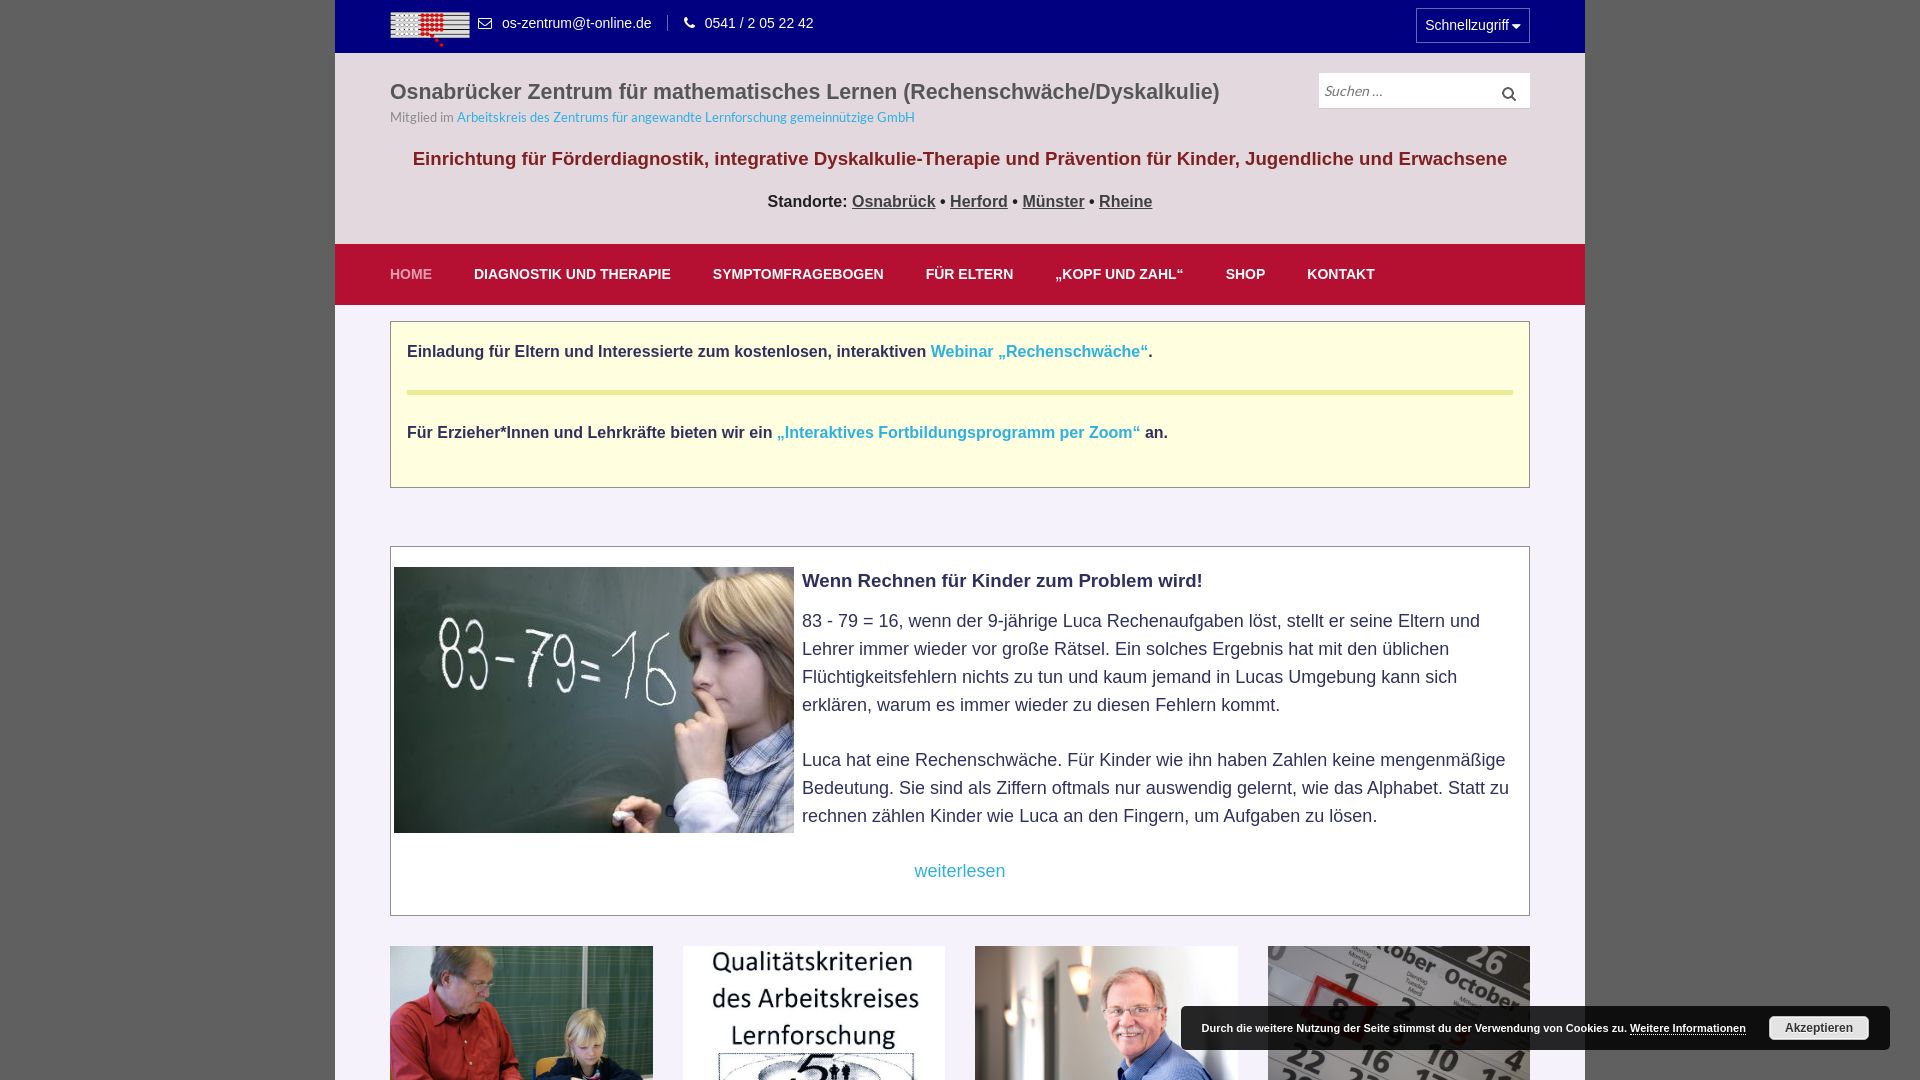Open the October calendar thumbnail
This screenshot has height=1080, width=1920.
[1399, 976]
